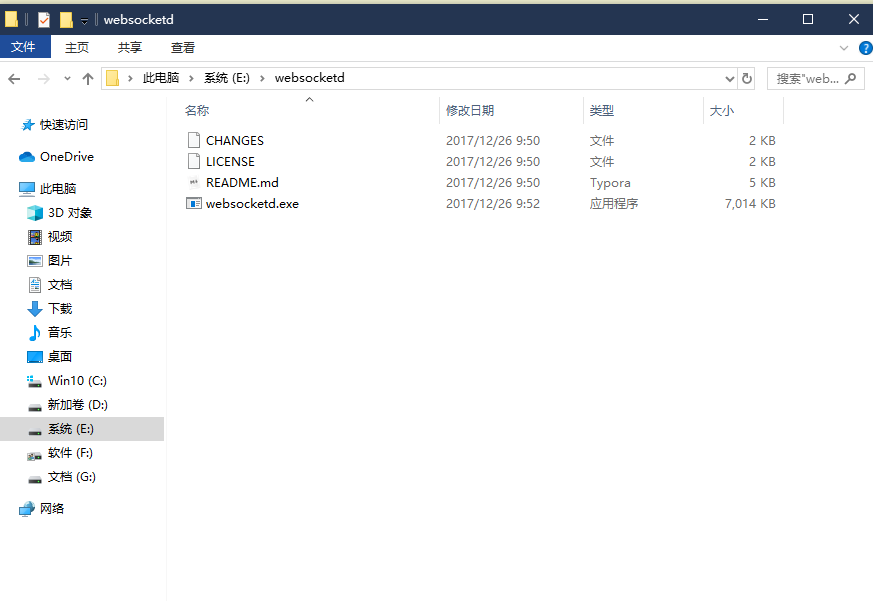Switch to the 查看 ribbon tab
The height and width of the screenshot is (601, 873).
[x=183, y=47]
